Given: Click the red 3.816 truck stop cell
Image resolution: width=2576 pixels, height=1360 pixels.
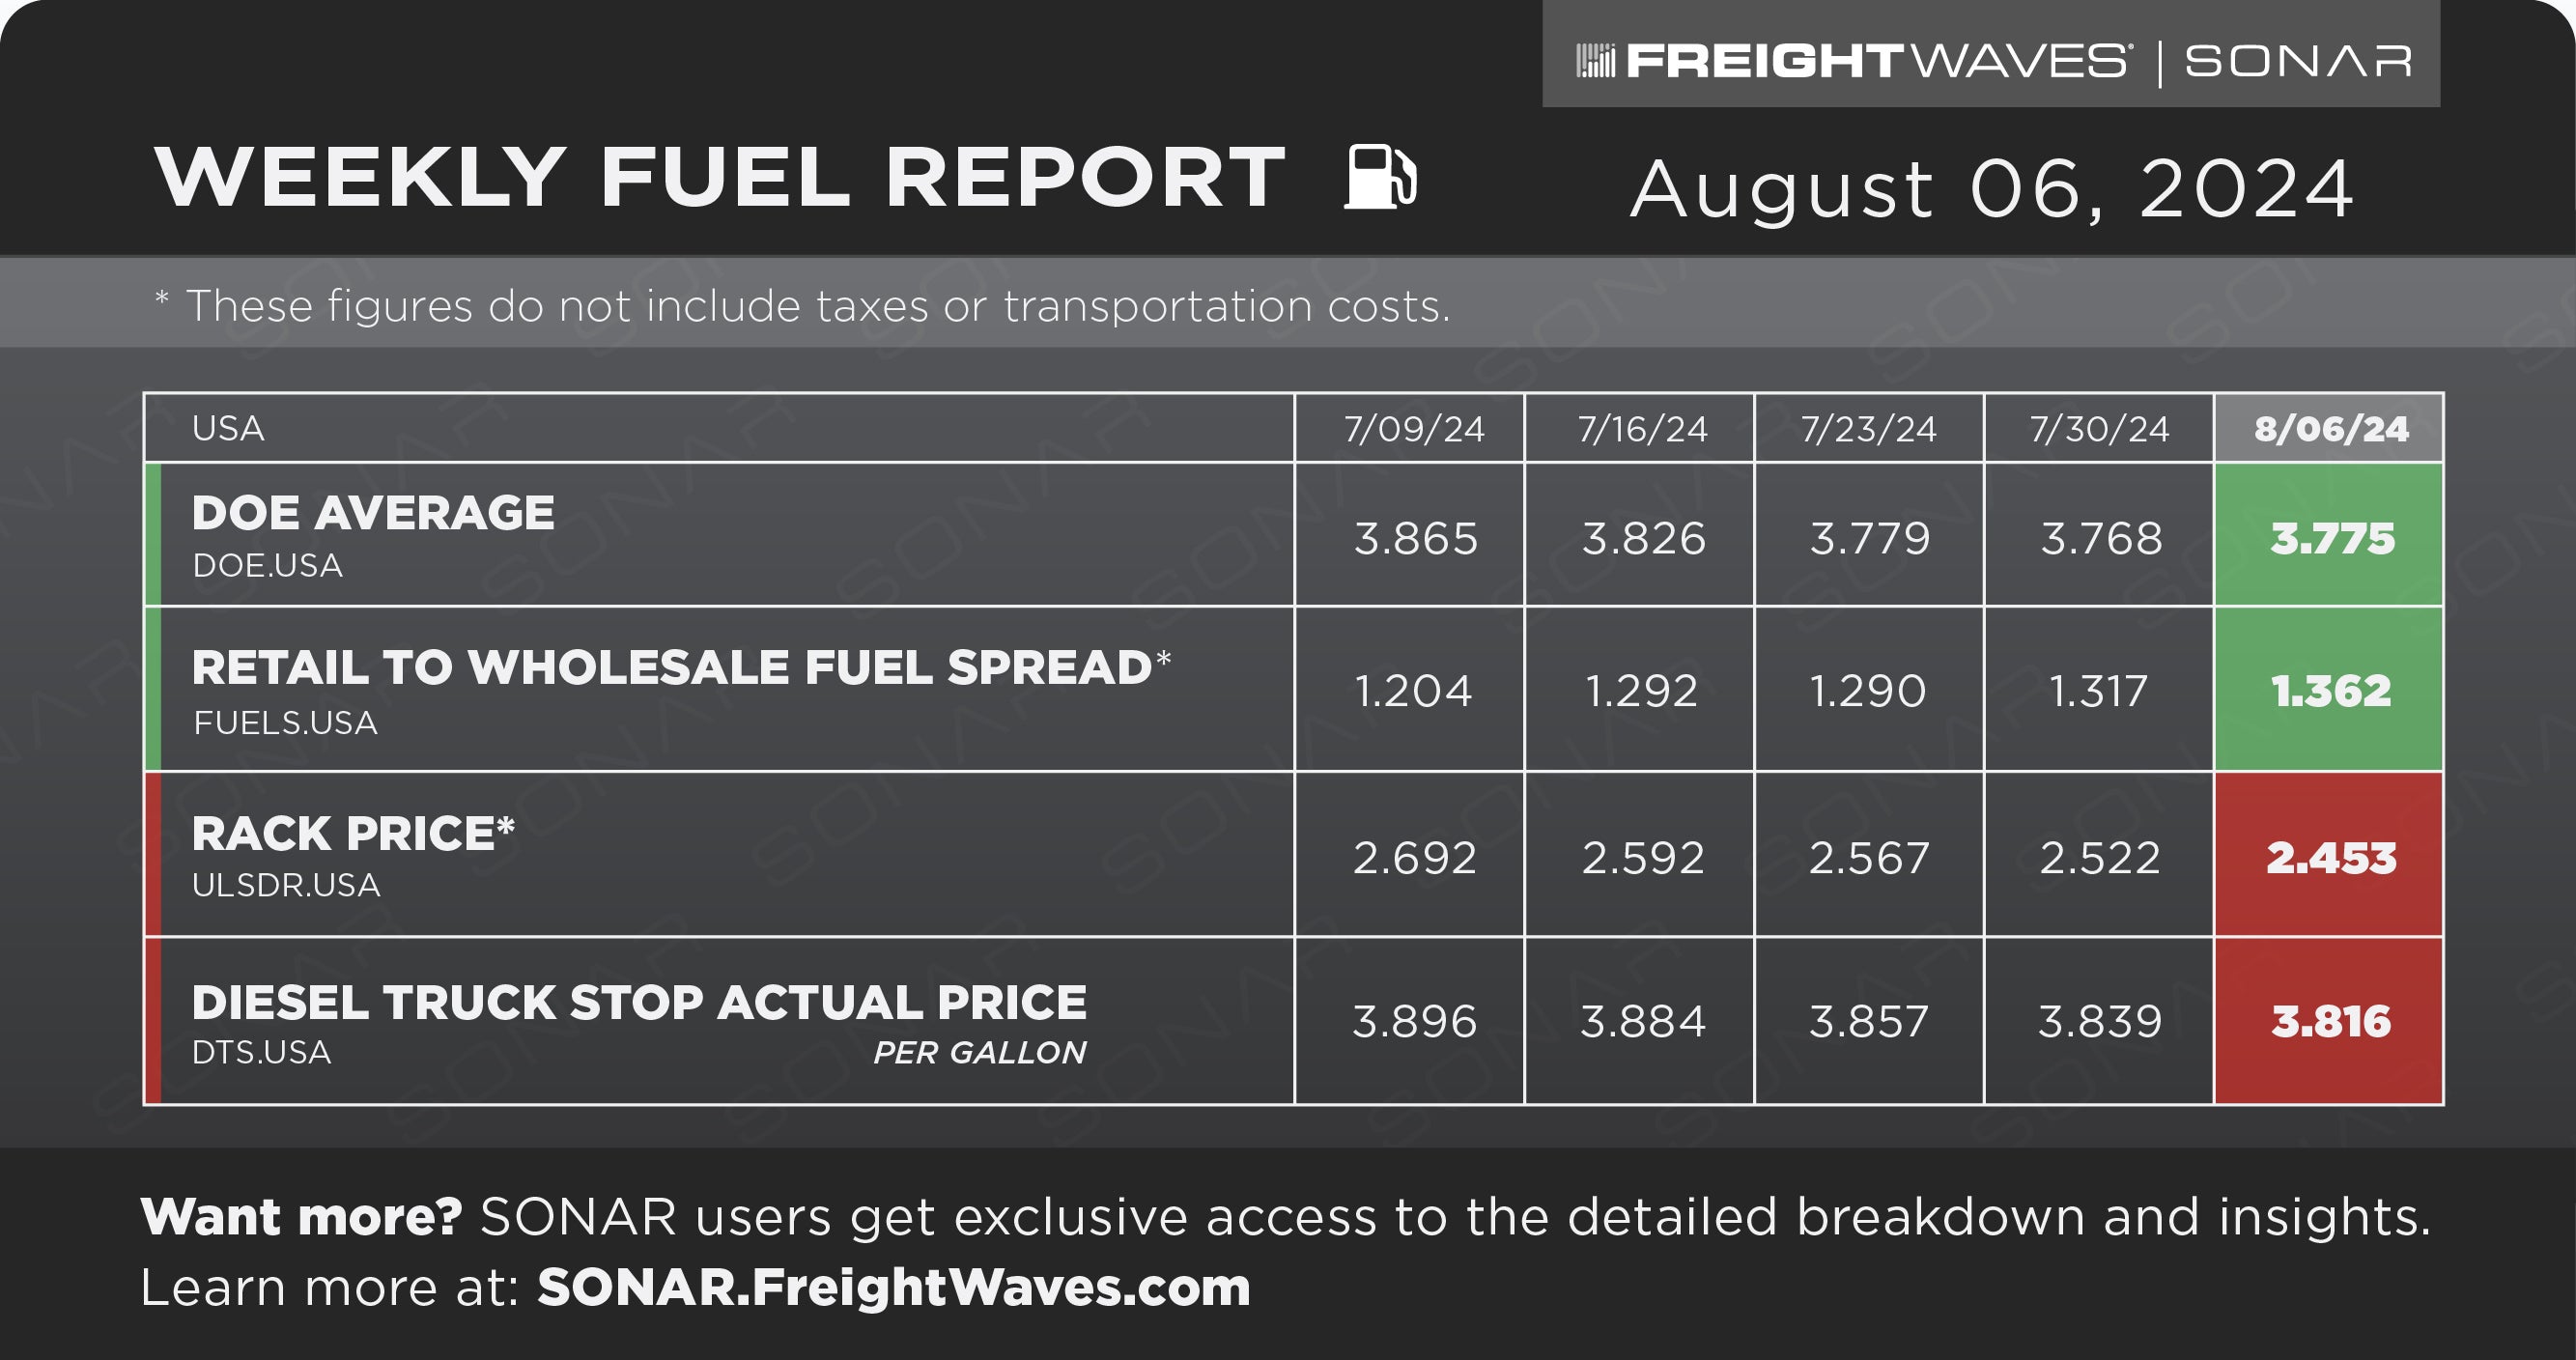Looking at the screenshot, I should [2329, 1021].
